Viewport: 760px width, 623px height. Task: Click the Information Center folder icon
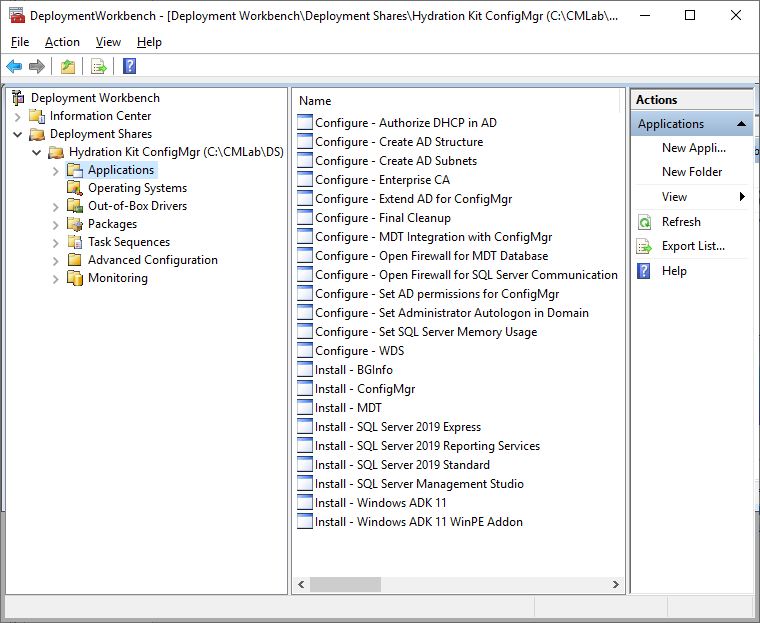pos(37,116)
